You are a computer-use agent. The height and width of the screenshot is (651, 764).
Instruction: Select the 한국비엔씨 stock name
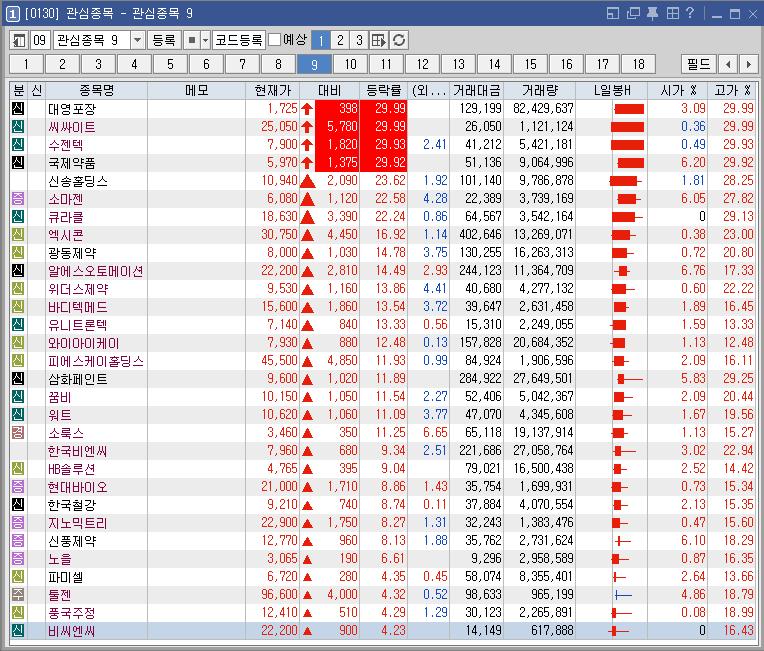[77, 451]
